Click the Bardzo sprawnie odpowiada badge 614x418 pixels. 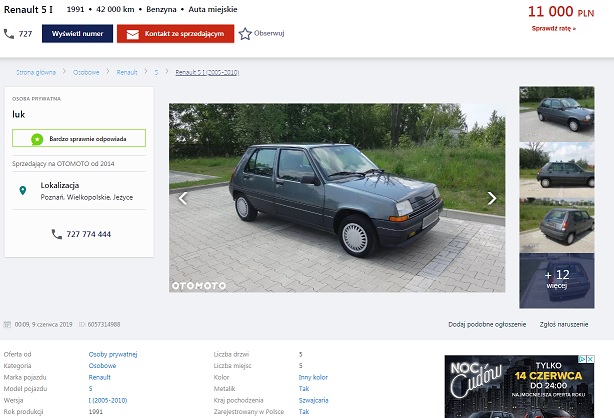[79, 138]
